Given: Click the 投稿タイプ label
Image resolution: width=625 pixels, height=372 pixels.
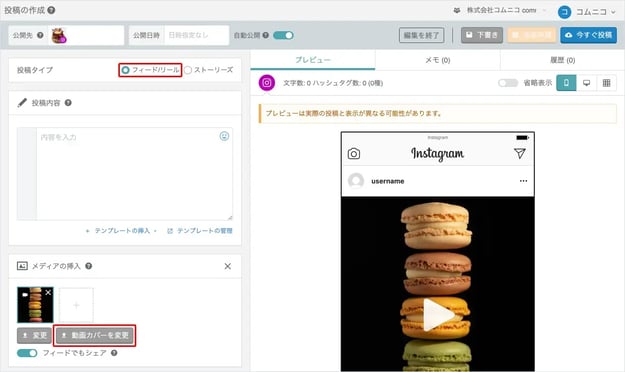Looking at the screenshot, I should (x=35, y=70).
